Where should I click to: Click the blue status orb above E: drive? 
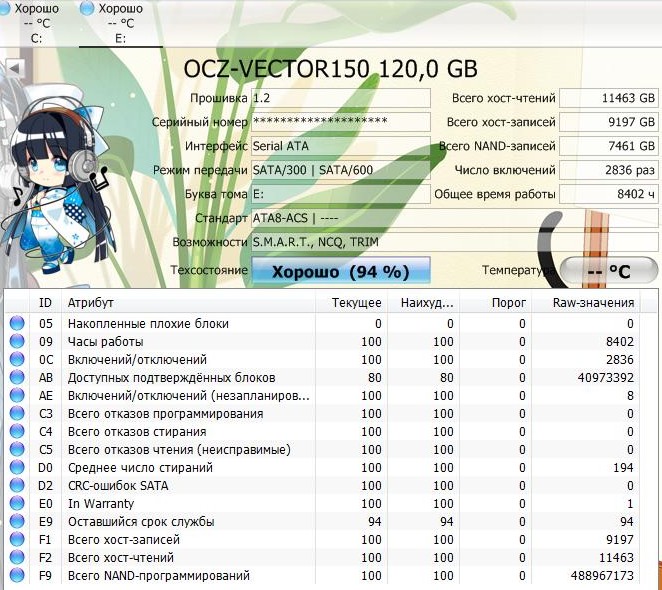click(87, 9)
